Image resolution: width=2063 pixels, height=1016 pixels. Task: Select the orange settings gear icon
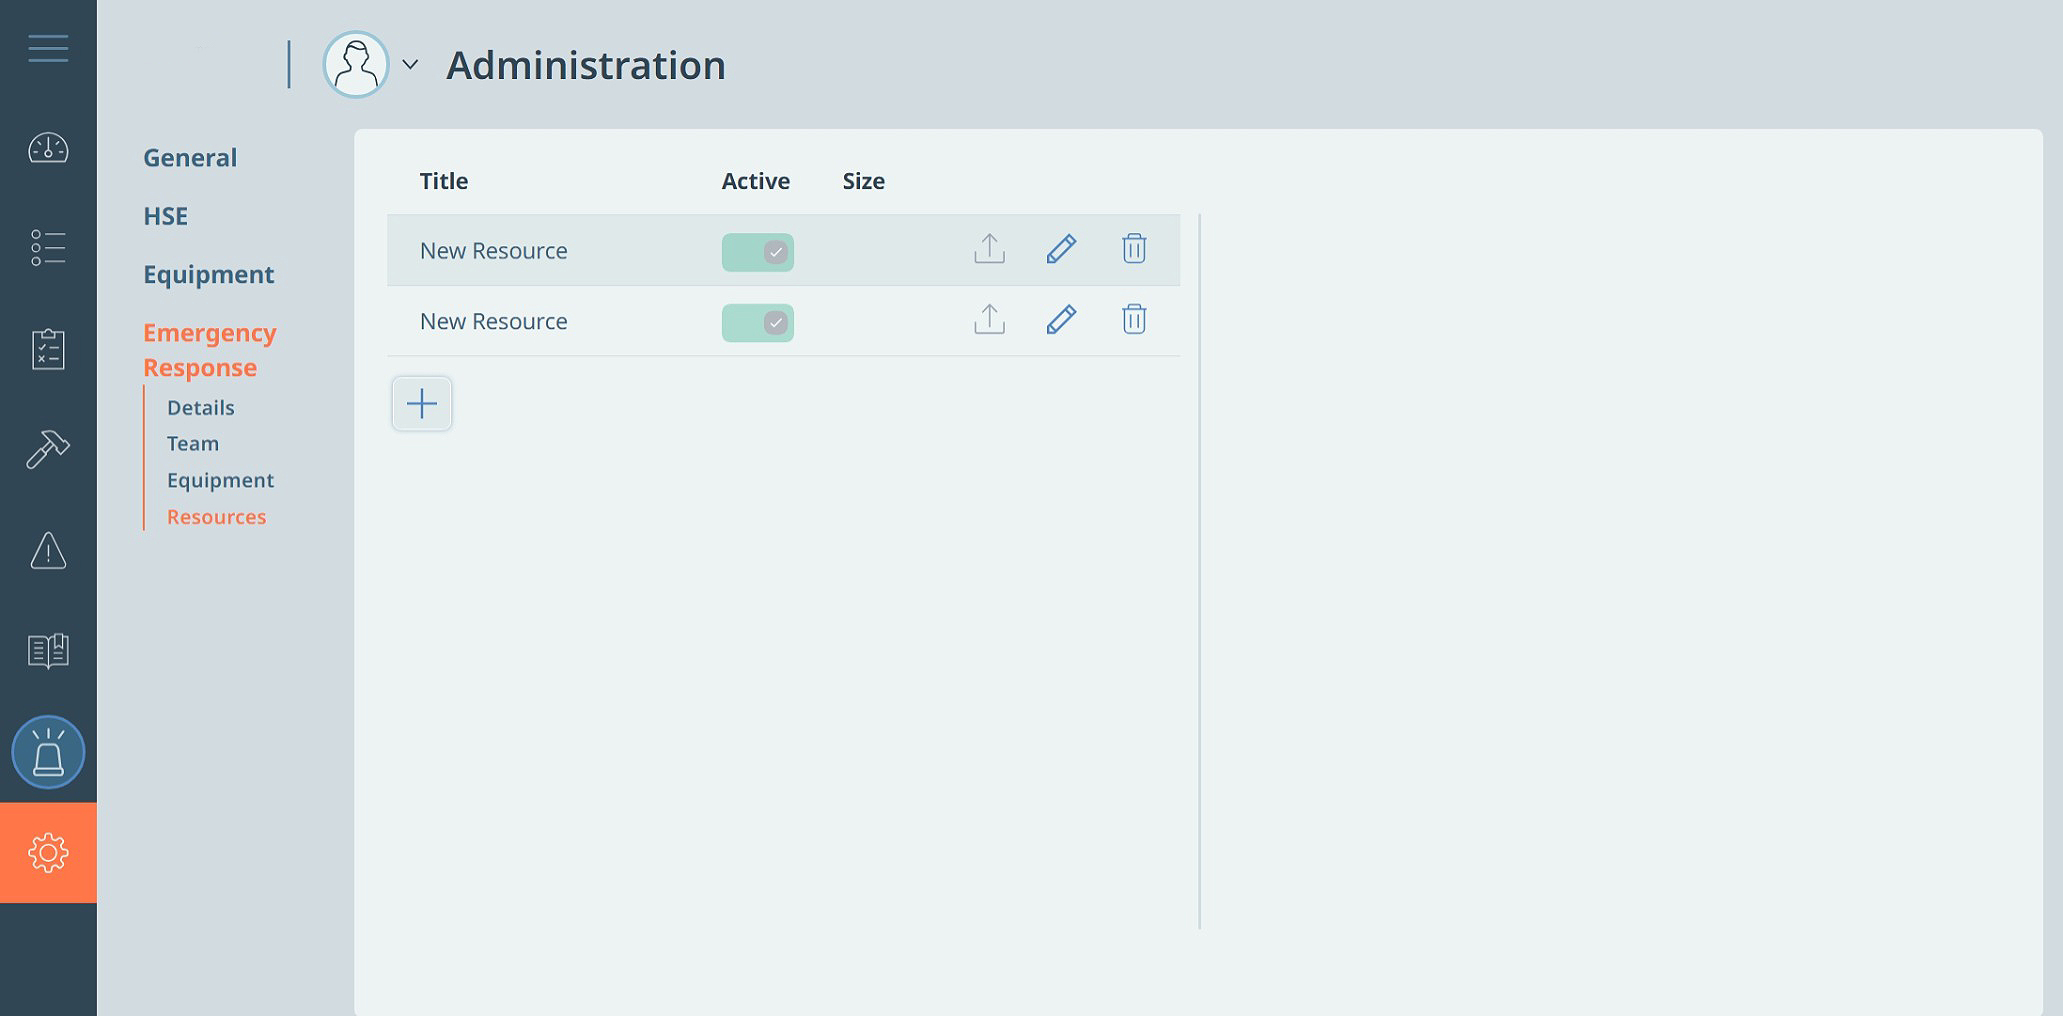pyautogui.click(x=48, y=853)
